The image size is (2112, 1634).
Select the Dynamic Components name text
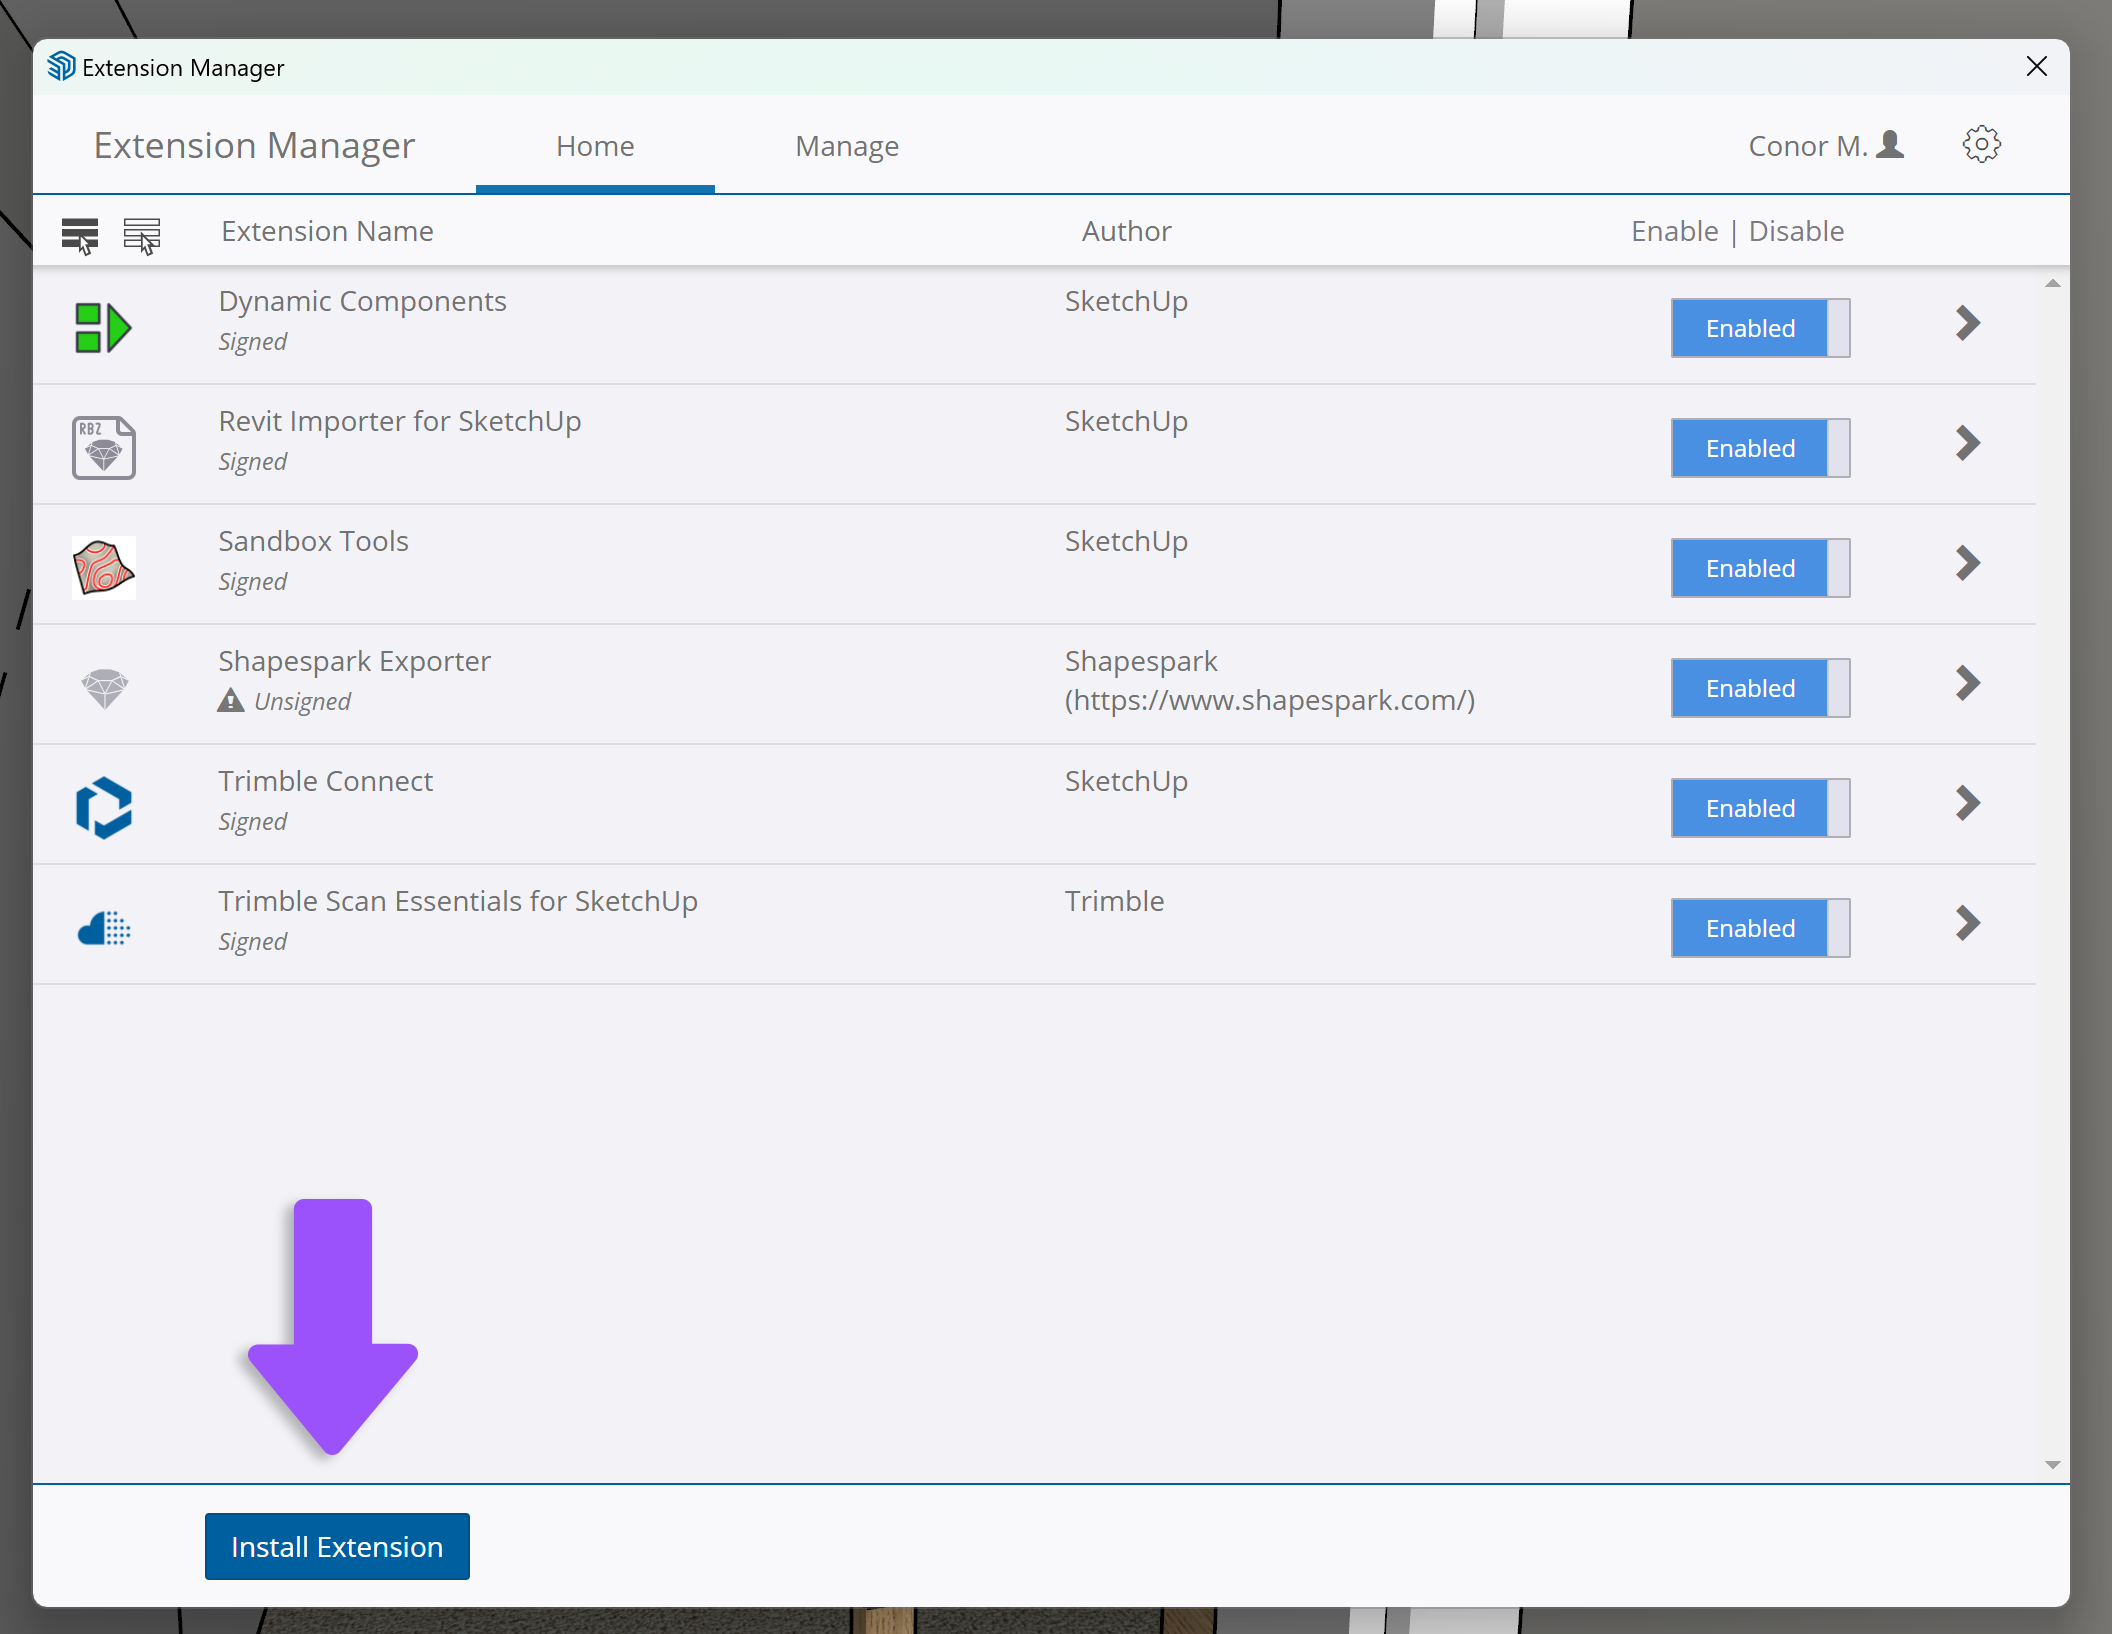[362, 301]
